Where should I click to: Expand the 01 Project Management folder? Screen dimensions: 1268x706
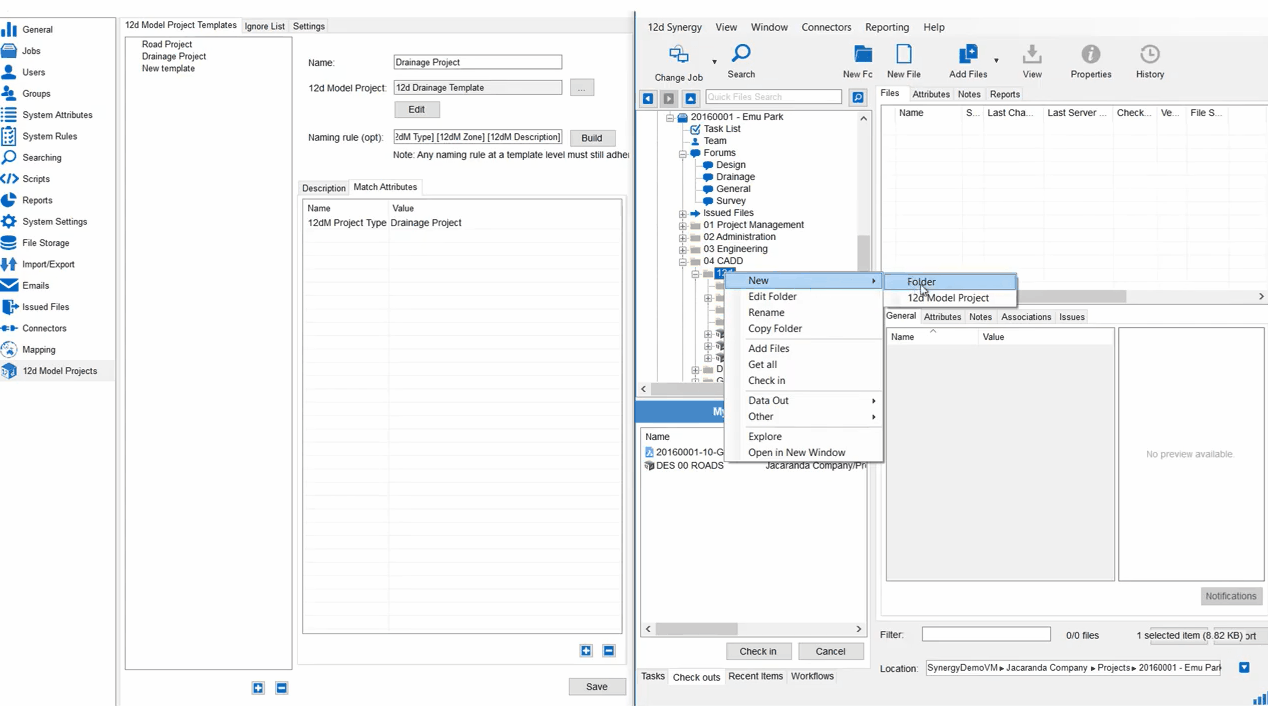683,225
